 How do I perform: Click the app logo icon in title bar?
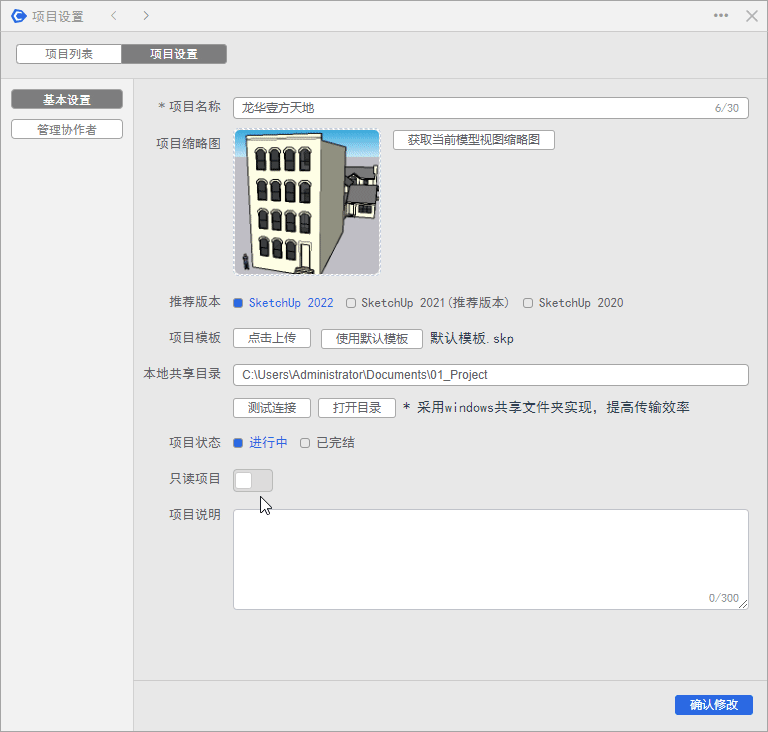pos(18,16)
